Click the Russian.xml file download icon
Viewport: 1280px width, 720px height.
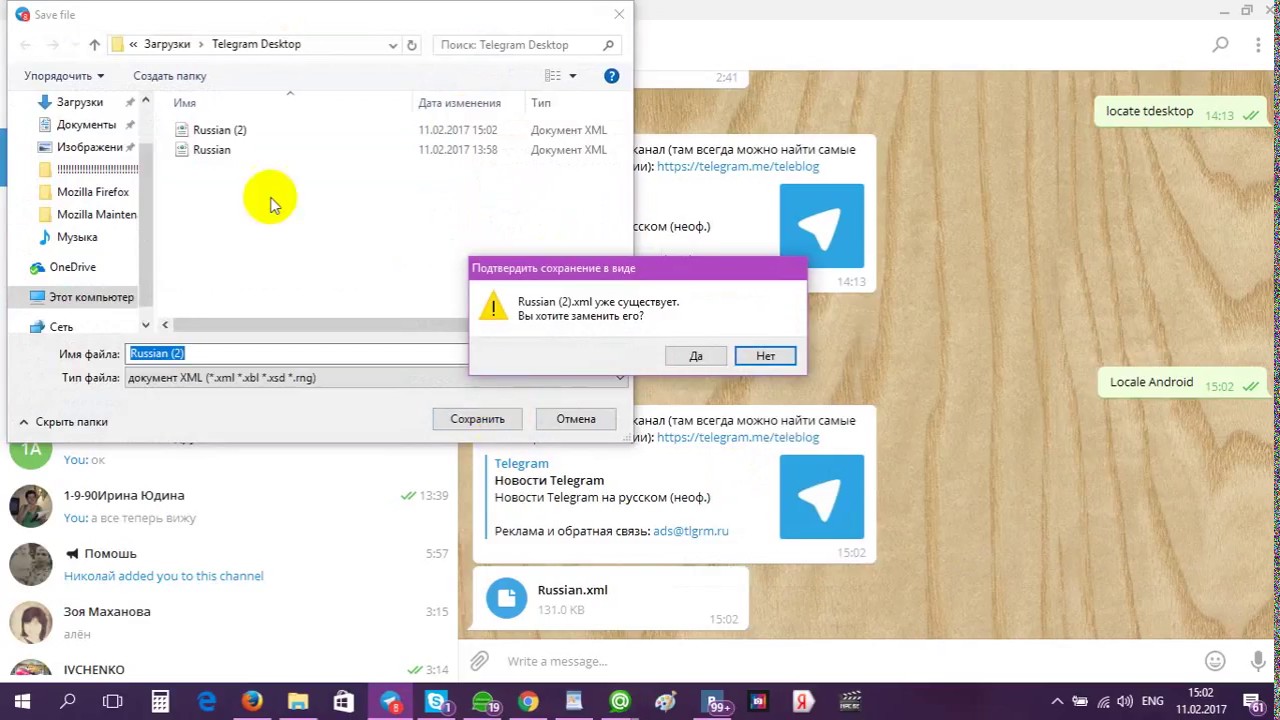pyautogui.click(x=507, y=598)
